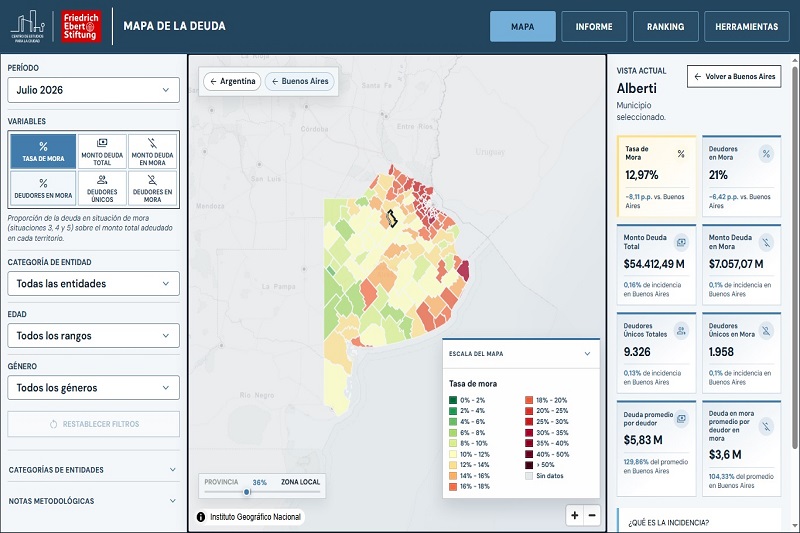Click the Deuda en mora promedio value $3,6 M
The height and width of the screenshot is (533, 800).
pos(724,454)
